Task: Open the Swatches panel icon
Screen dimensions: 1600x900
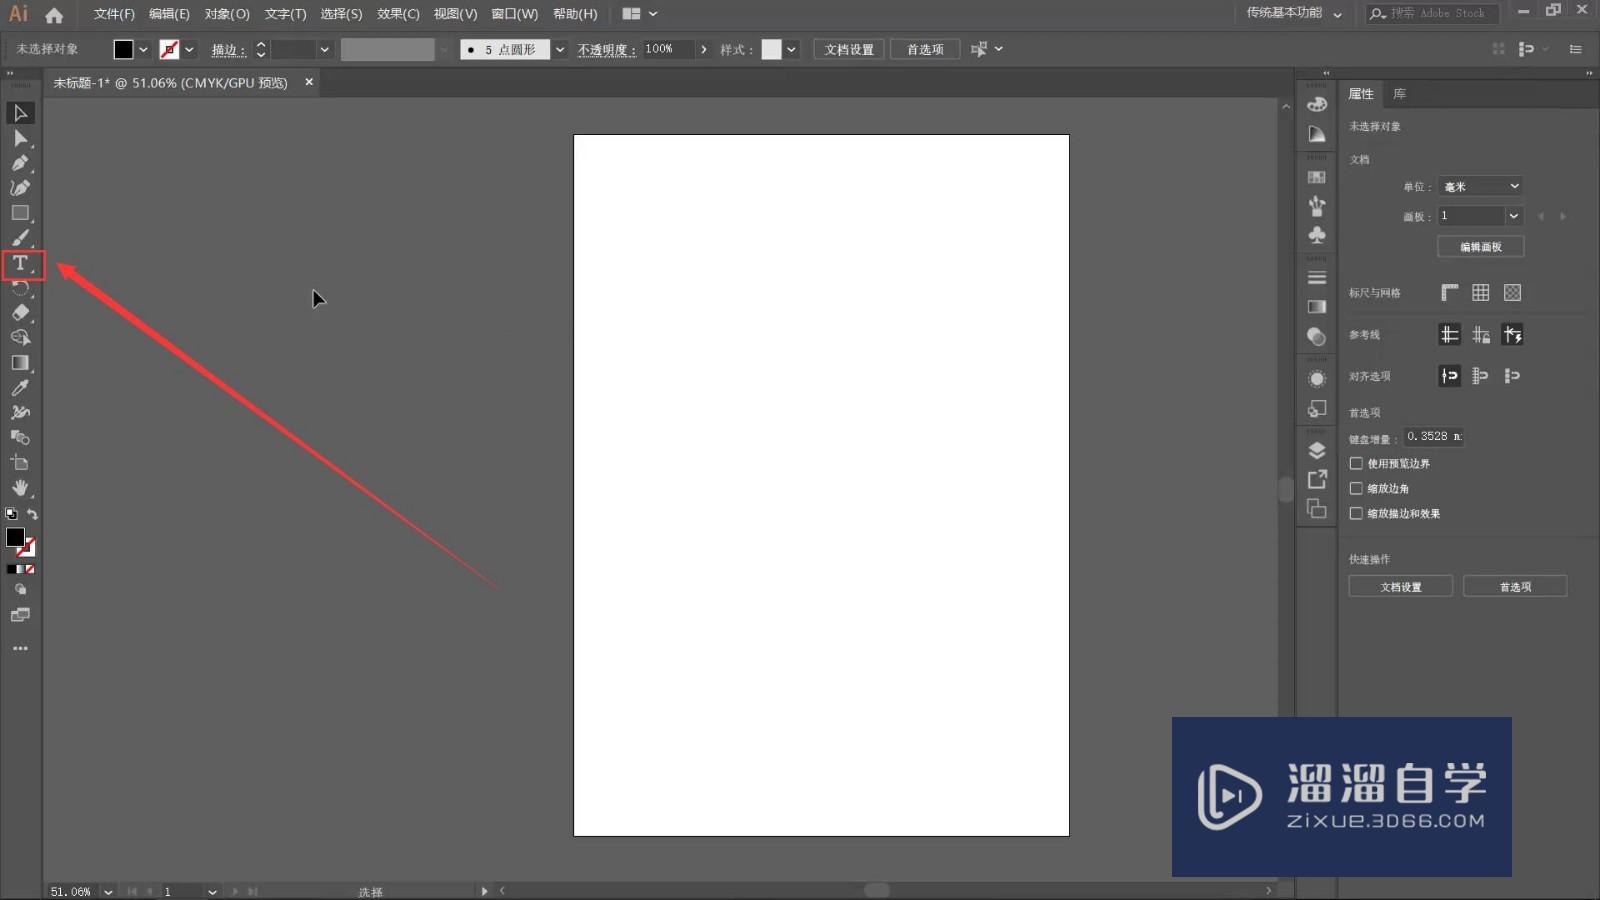Action: click(1317, 177)
